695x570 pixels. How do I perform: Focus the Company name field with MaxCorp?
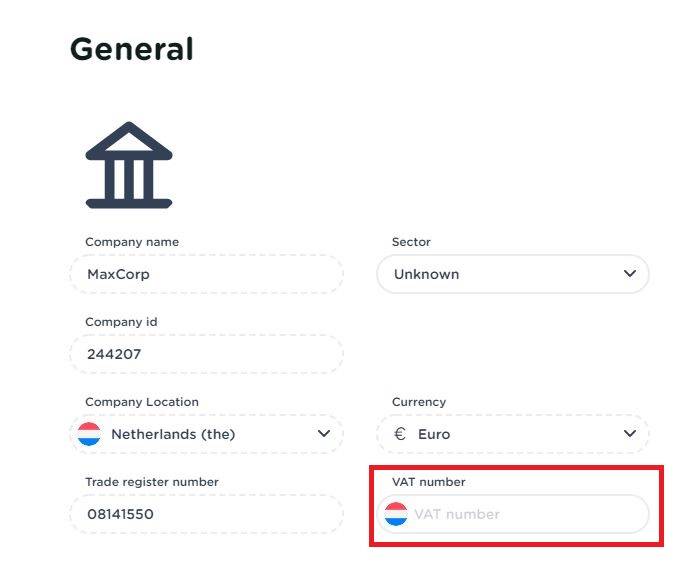click(206, 274)
